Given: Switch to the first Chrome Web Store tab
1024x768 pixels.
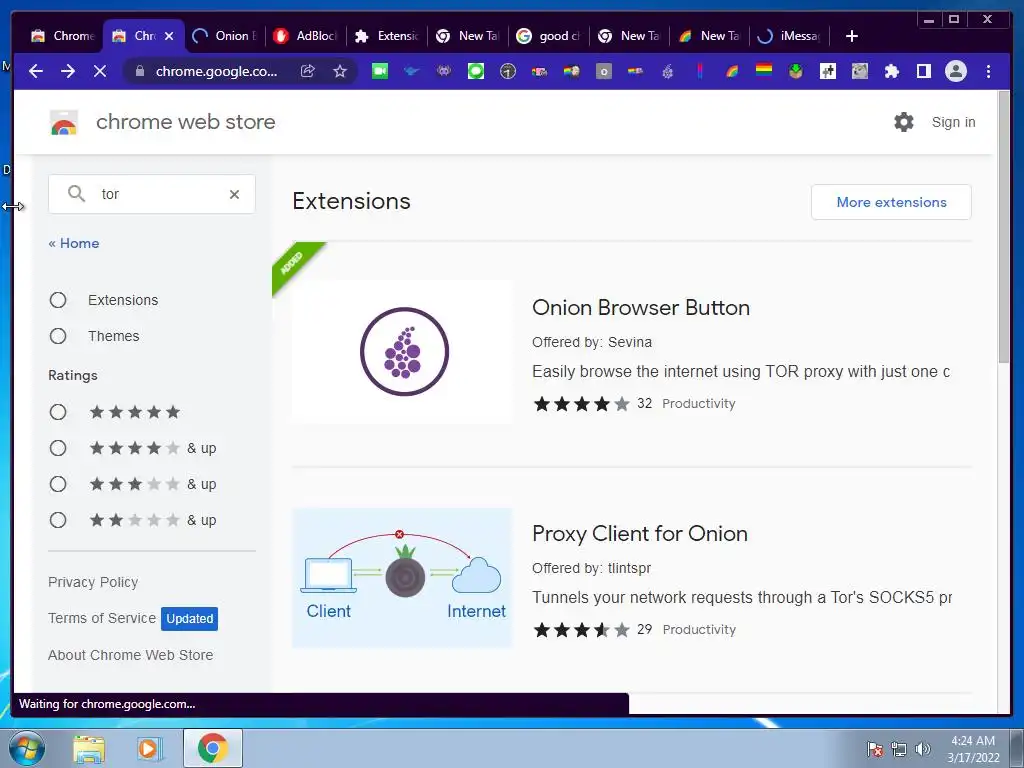Looking at the screenshot, I should (x=63, y=36).
